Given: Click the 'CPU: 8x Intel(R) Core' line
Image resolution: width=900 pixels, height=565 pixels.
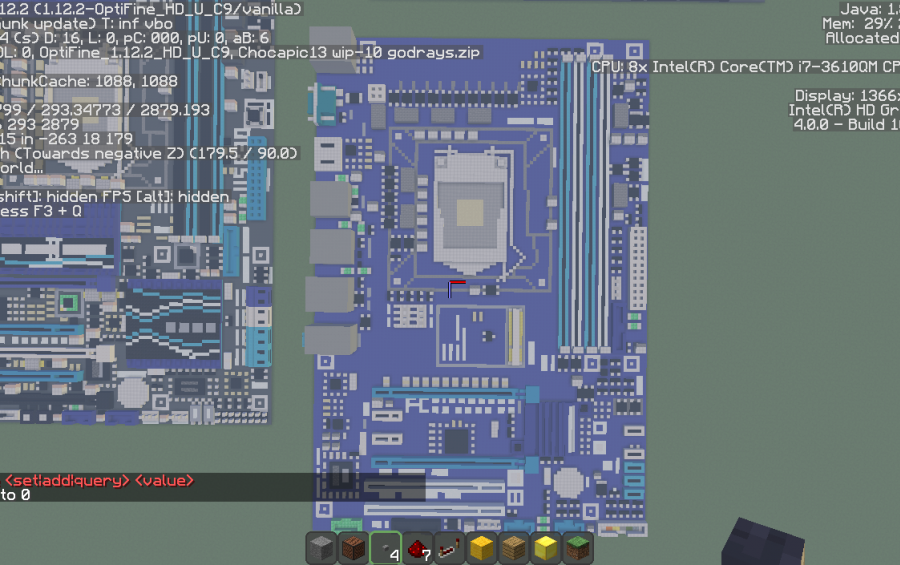Looking at the screenshot, I should tap(745, 67).
